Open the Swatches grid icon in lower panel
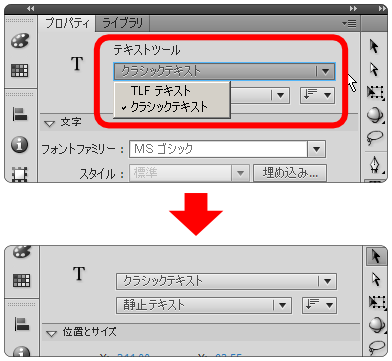The height and width of the screenshot is (361, 392). click(21, 280)
